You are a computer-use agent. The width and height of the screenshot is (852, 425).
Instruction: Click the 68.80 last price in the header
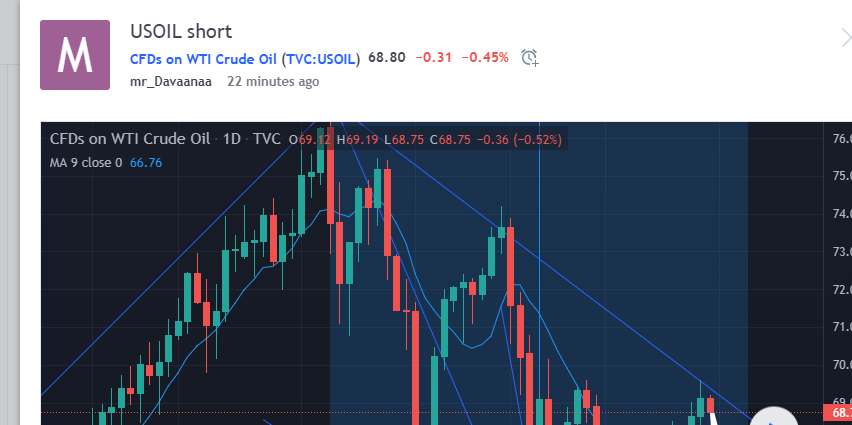pyautogui.click(x=387, y=58)
